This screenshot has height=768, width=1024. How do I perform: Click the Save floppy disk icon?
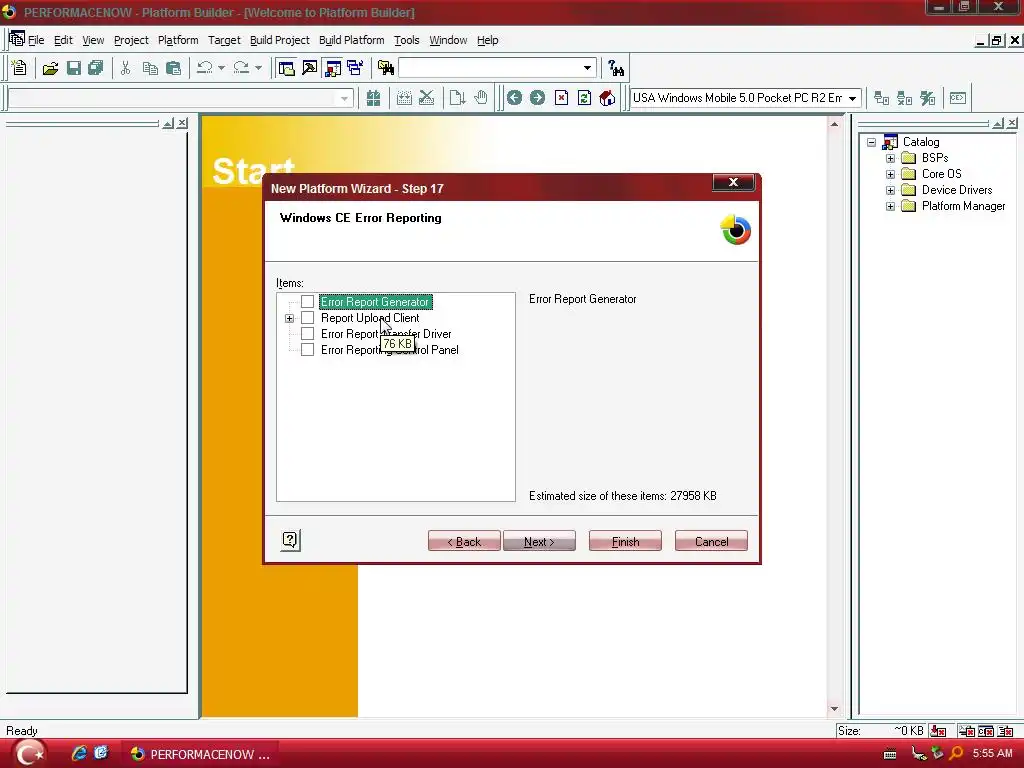pyautogui.click(x=73, y=68)
